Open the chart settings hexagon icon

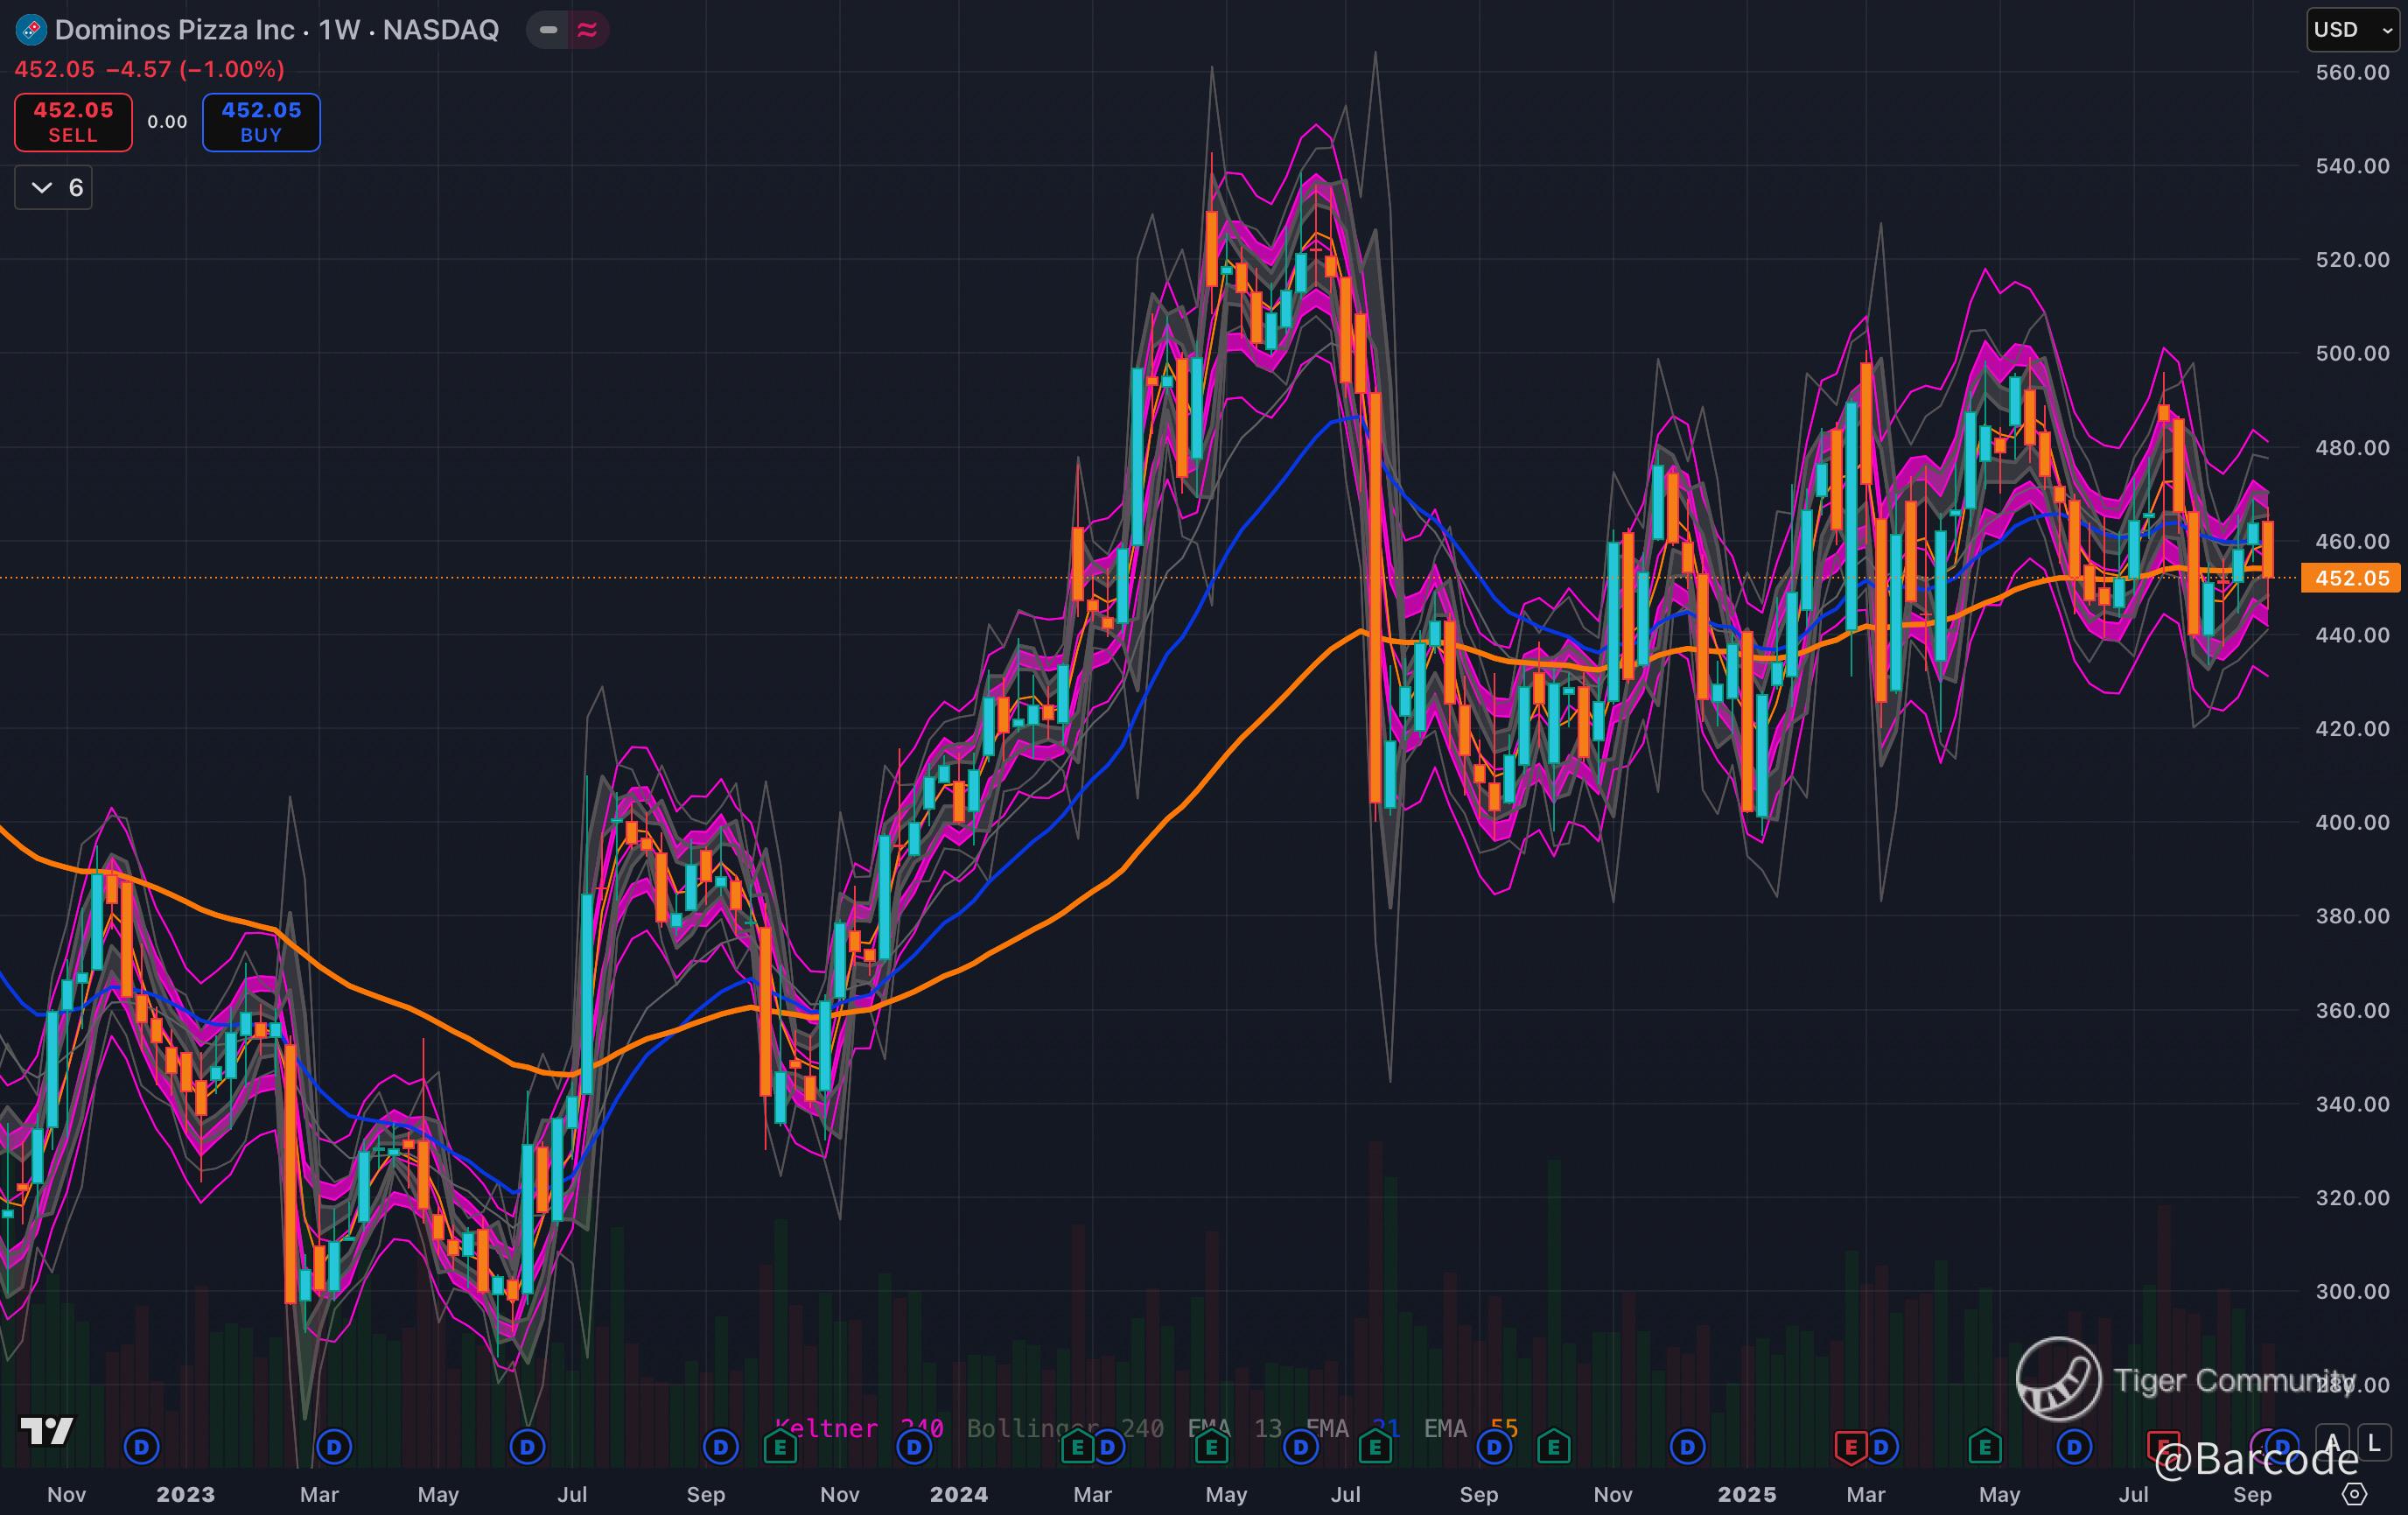2355,1494
